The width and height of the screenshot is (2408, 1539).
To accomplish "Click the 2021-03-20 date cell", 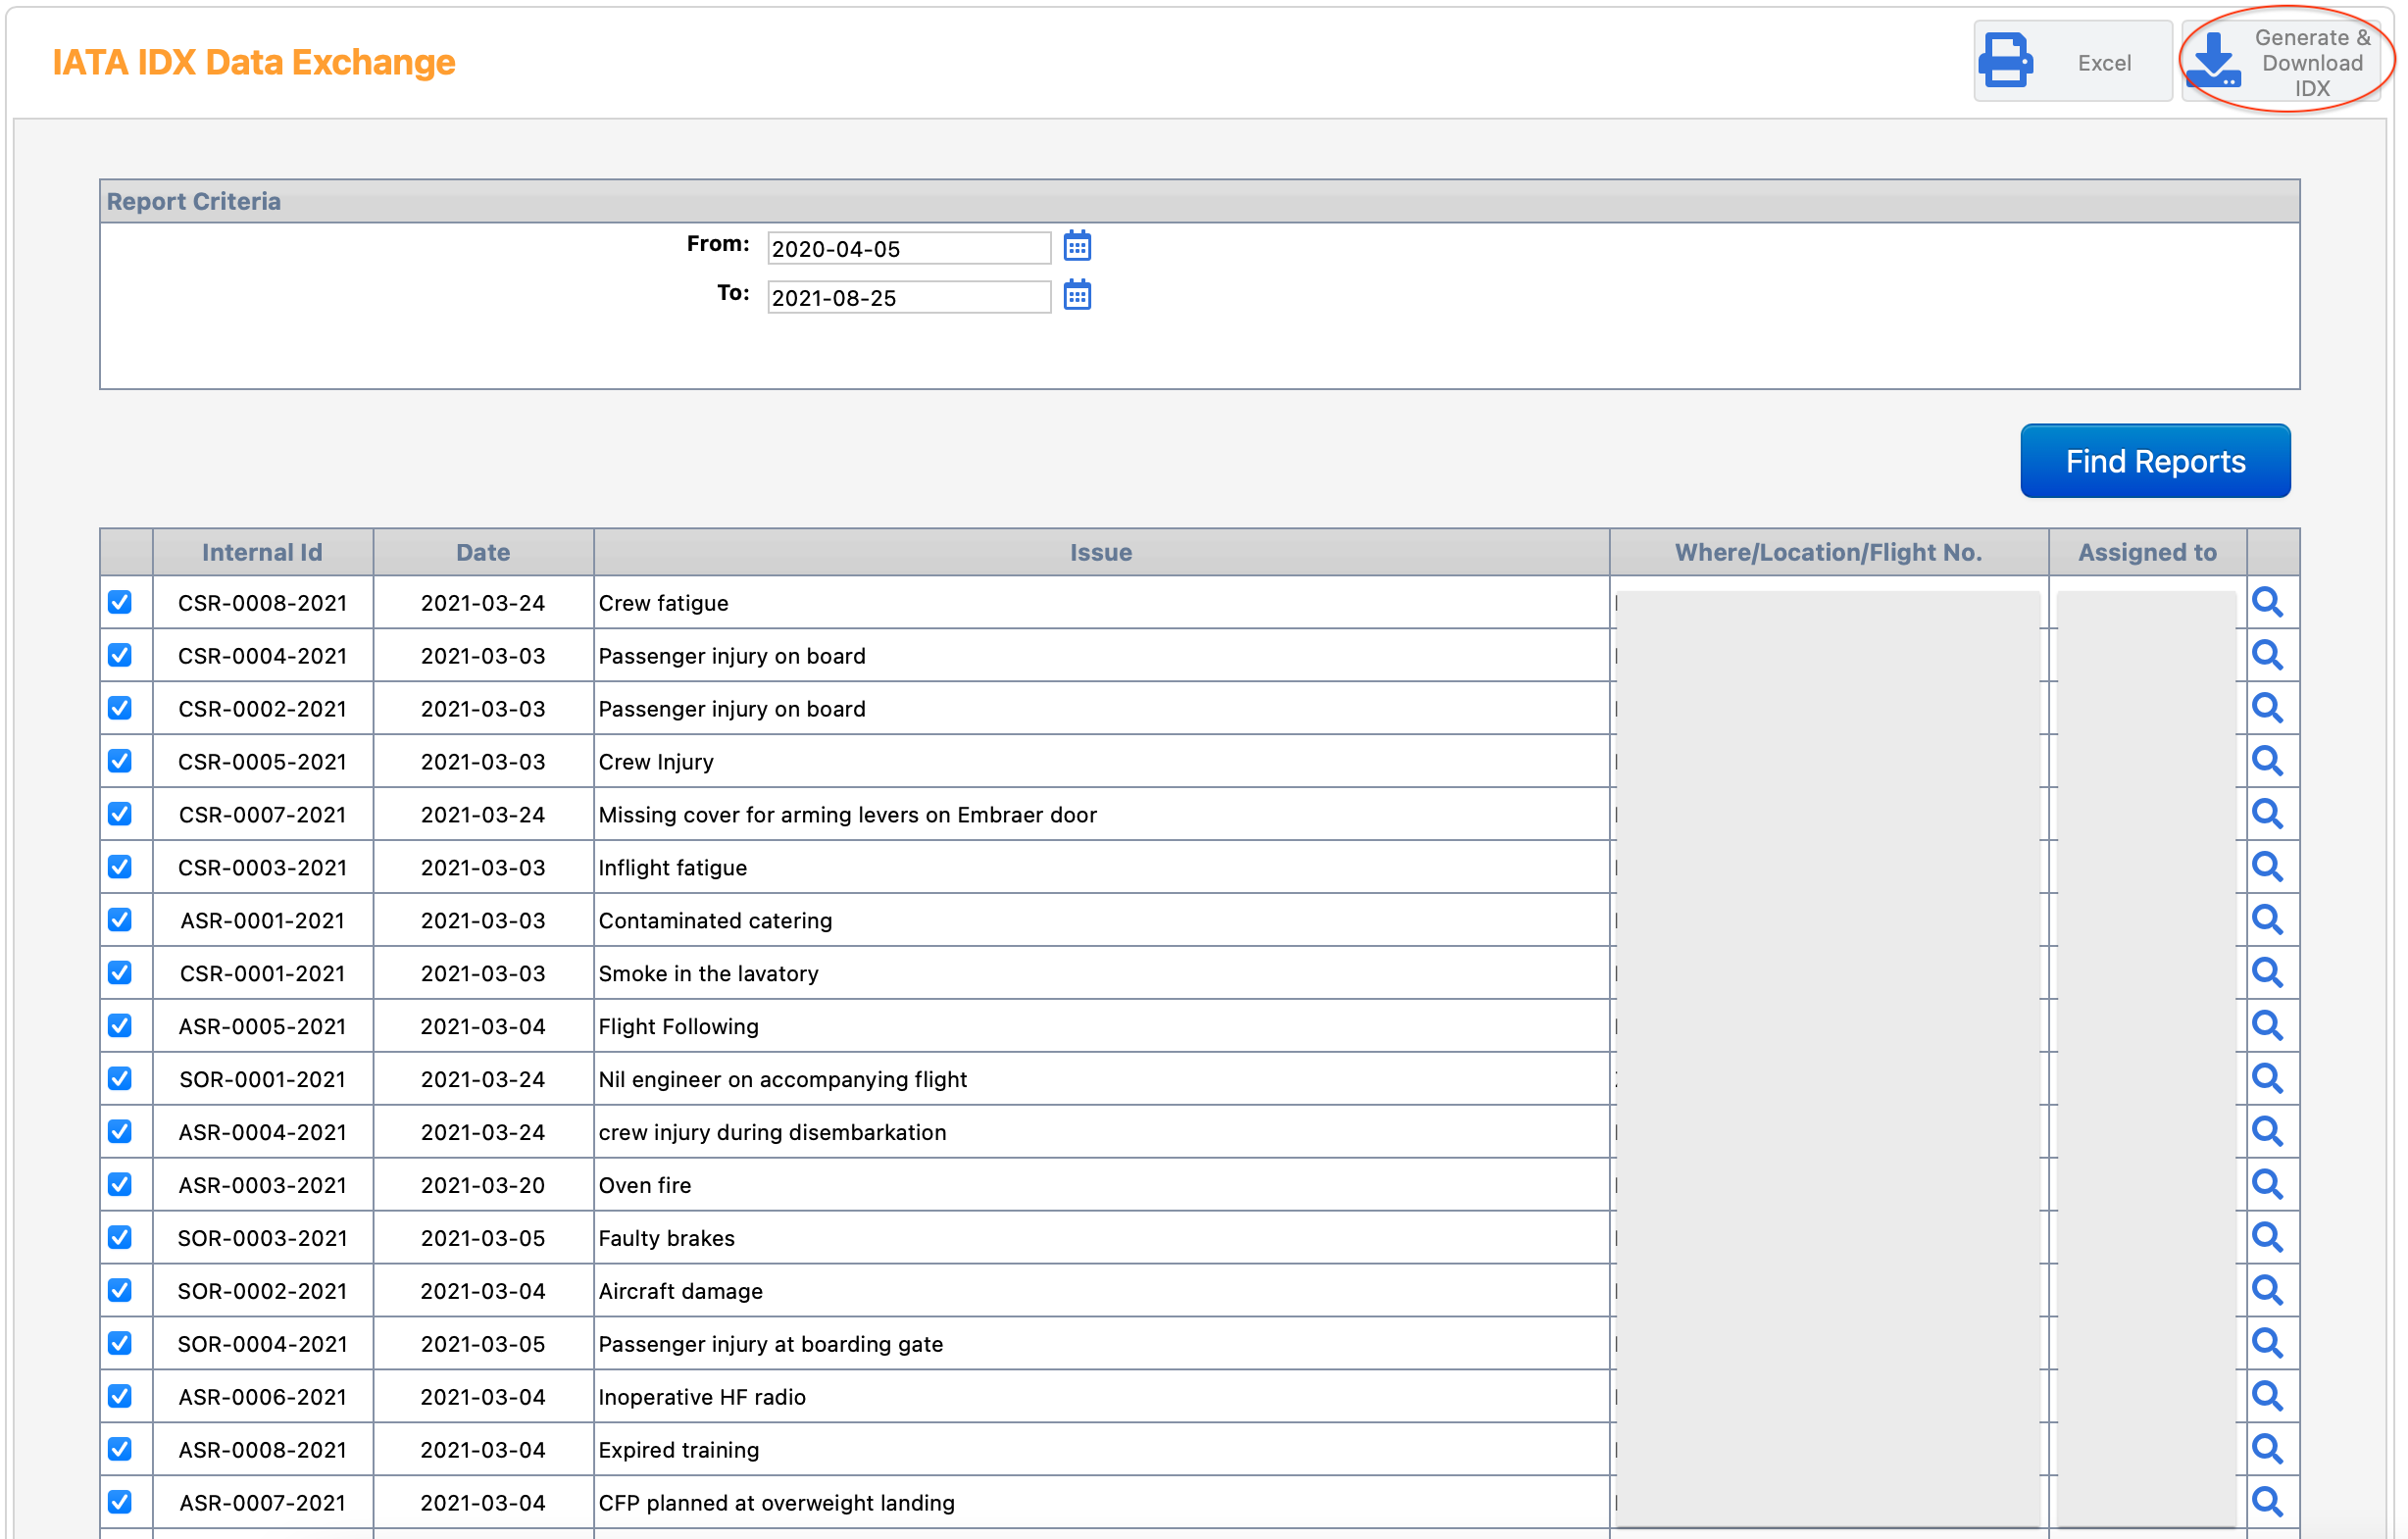I will coord(483,1185).
